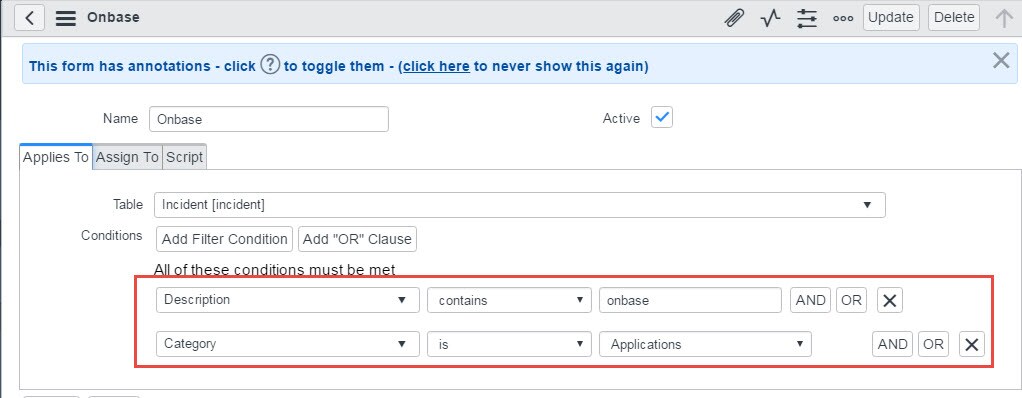Click the 'Onbase' title in header
This screenshot has width=1022, height=398.
pos(113,18)
